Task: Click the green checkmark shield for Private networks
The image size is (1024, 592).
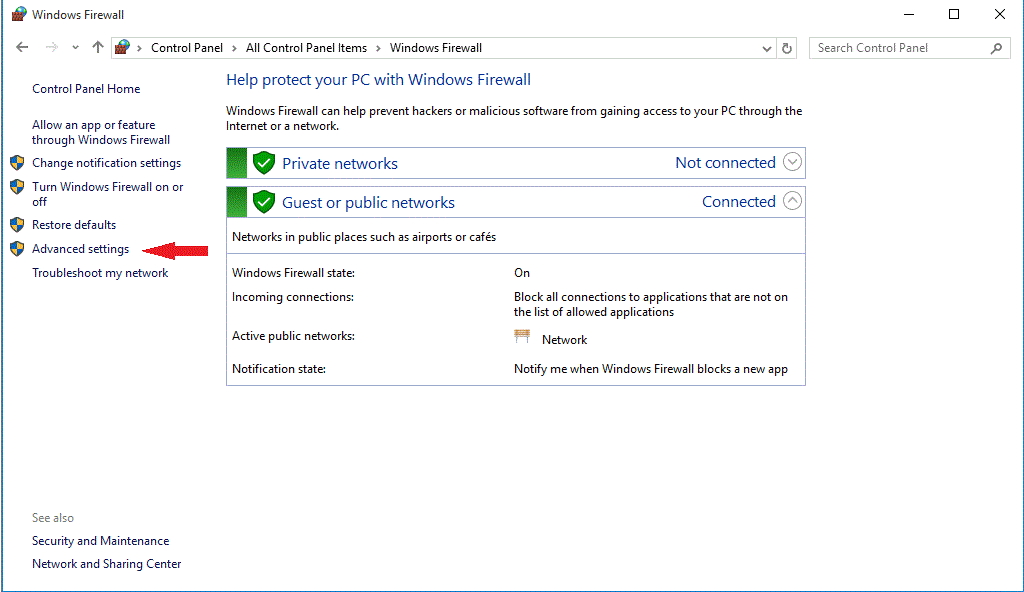Action: click(263, 162)
